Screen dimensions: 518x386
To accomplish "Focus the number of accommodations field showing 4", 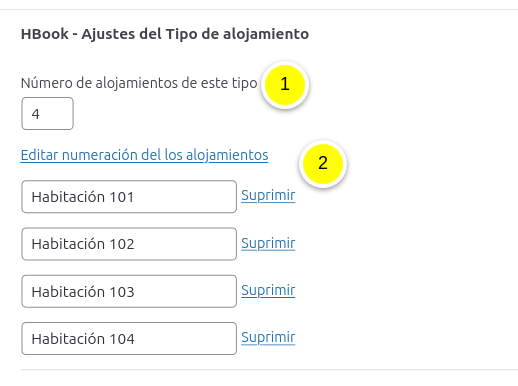I will coord(47,114).
